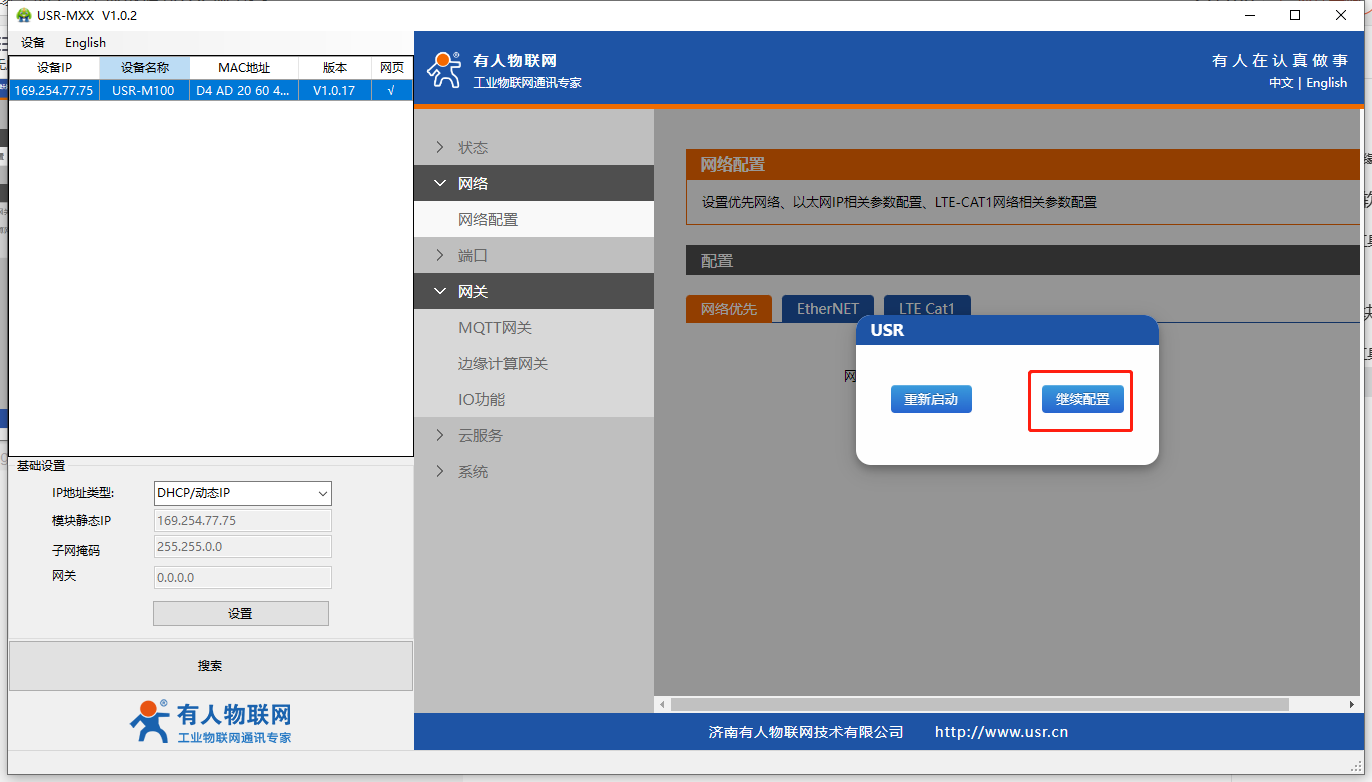Viewport: 1372px width, 782px height.
Task: Click the V1.0.17 version cell
Action: pyautogui.click(x=334, y=90)
